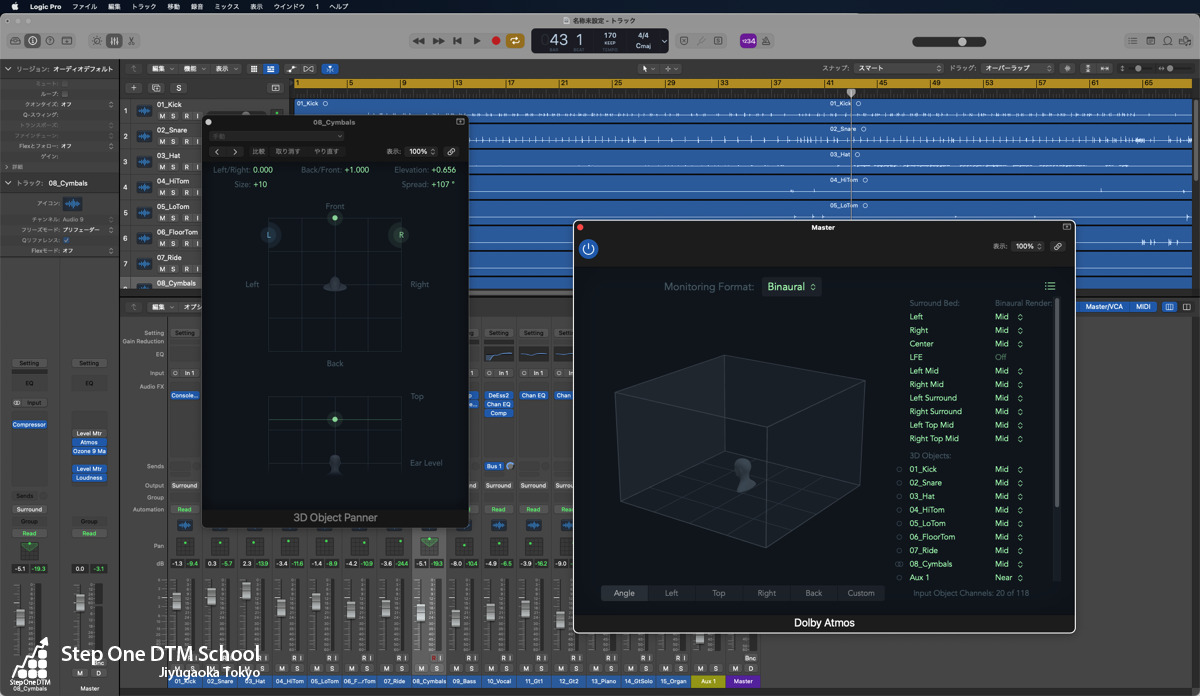Open Quick Help question mark button

coord(50,41)
